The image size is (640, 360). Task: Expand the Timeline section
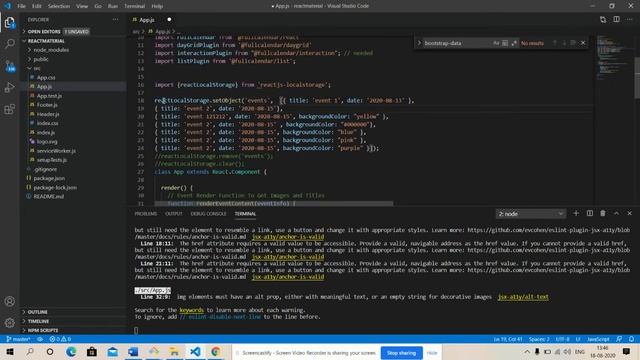[x=38, y=321]
